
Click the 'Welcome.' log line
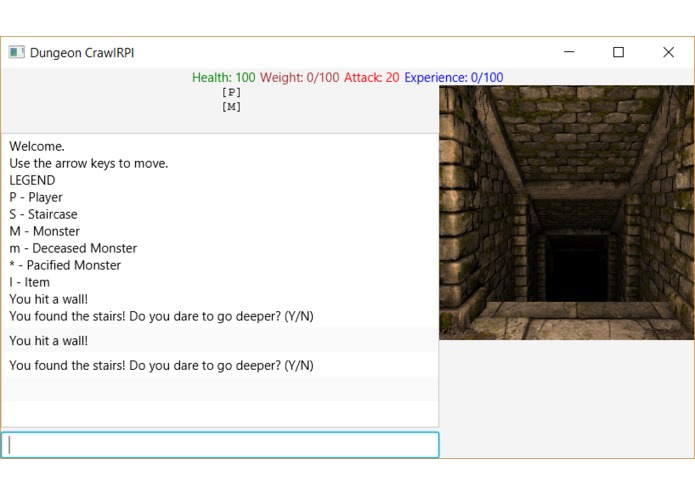[37, 147]
